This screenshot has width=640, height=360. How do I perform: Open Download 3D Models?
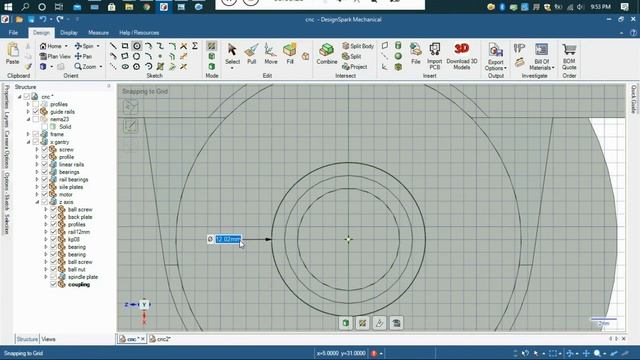click(462, 56)
